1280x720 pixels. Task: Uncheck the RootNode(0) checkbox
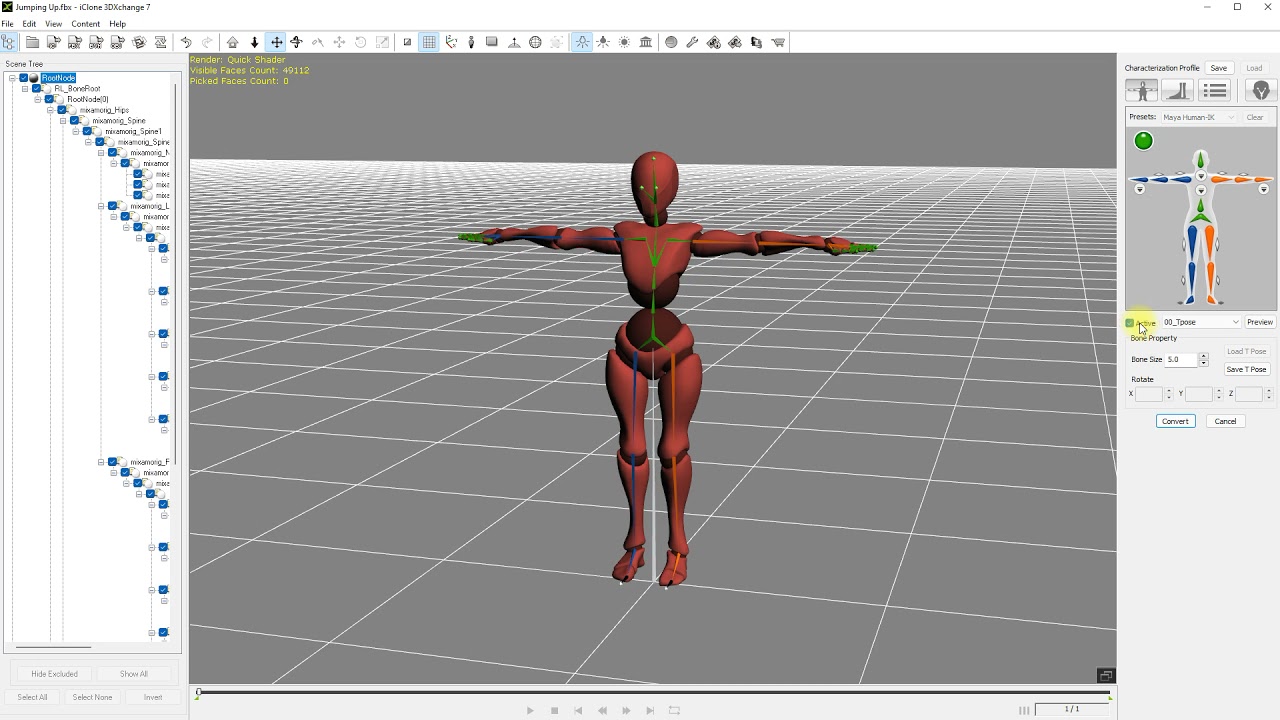(x=50, y=99)
